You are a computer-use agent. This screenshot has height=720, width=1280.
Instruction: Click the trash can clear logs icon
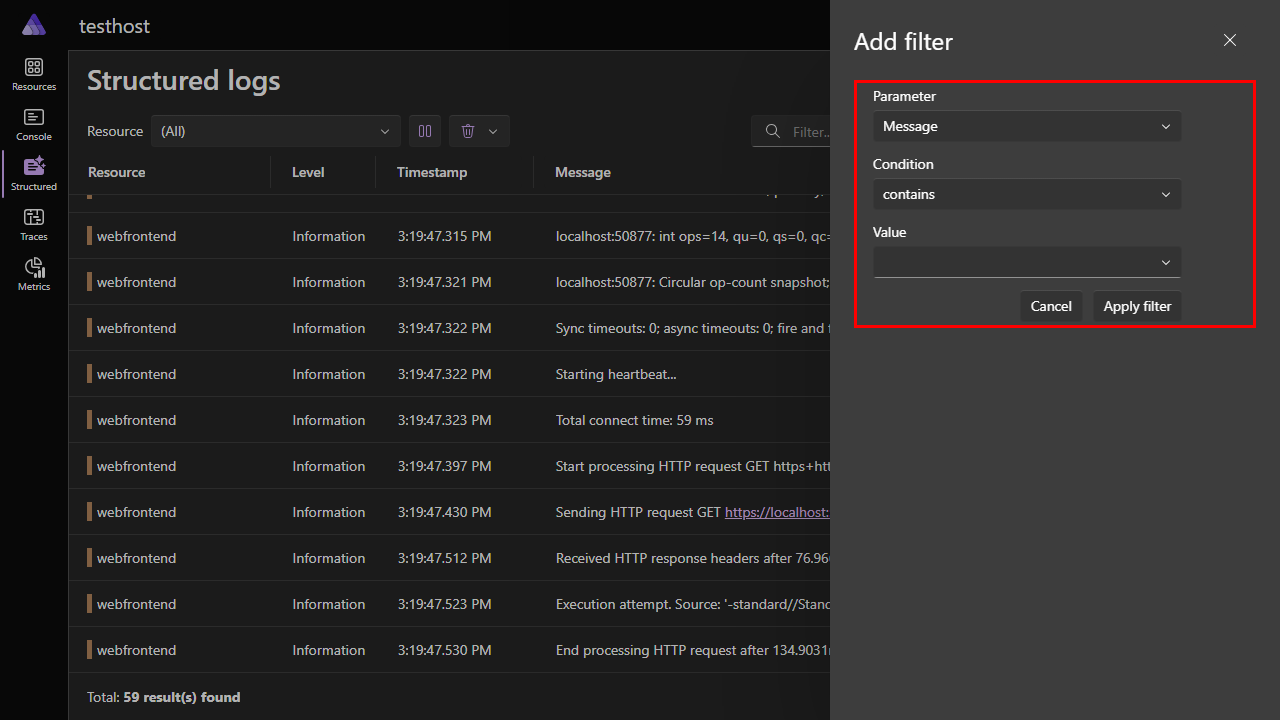[x=467, y=131]
